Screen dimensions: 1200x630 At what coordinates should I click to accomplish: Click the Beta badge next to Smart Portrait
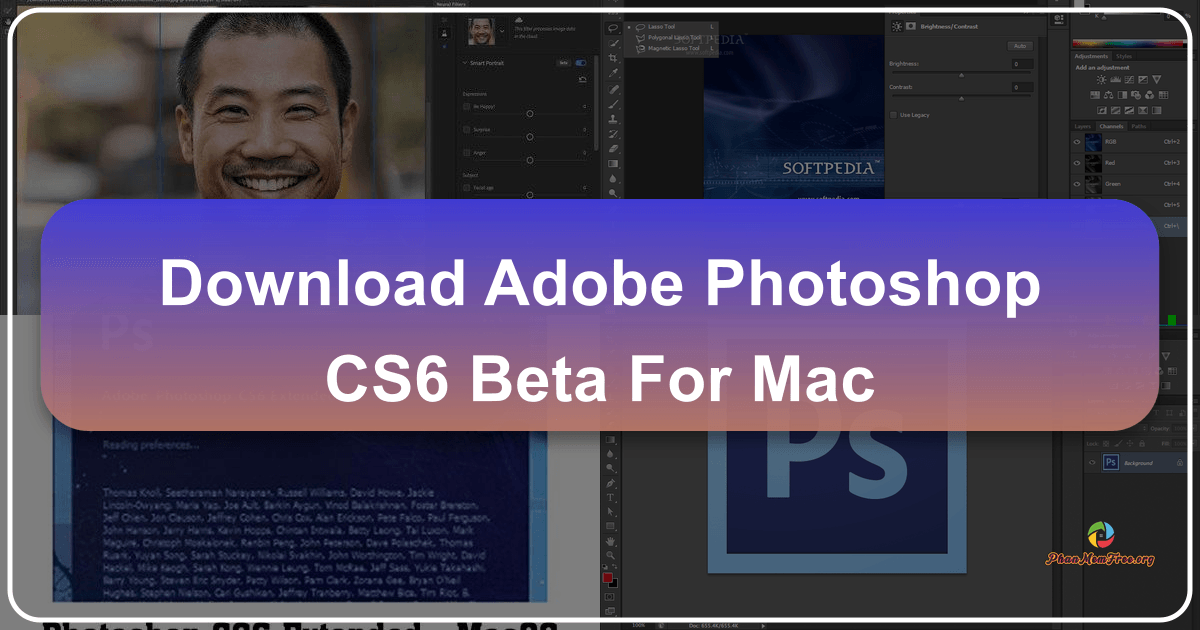coord(565,62)
